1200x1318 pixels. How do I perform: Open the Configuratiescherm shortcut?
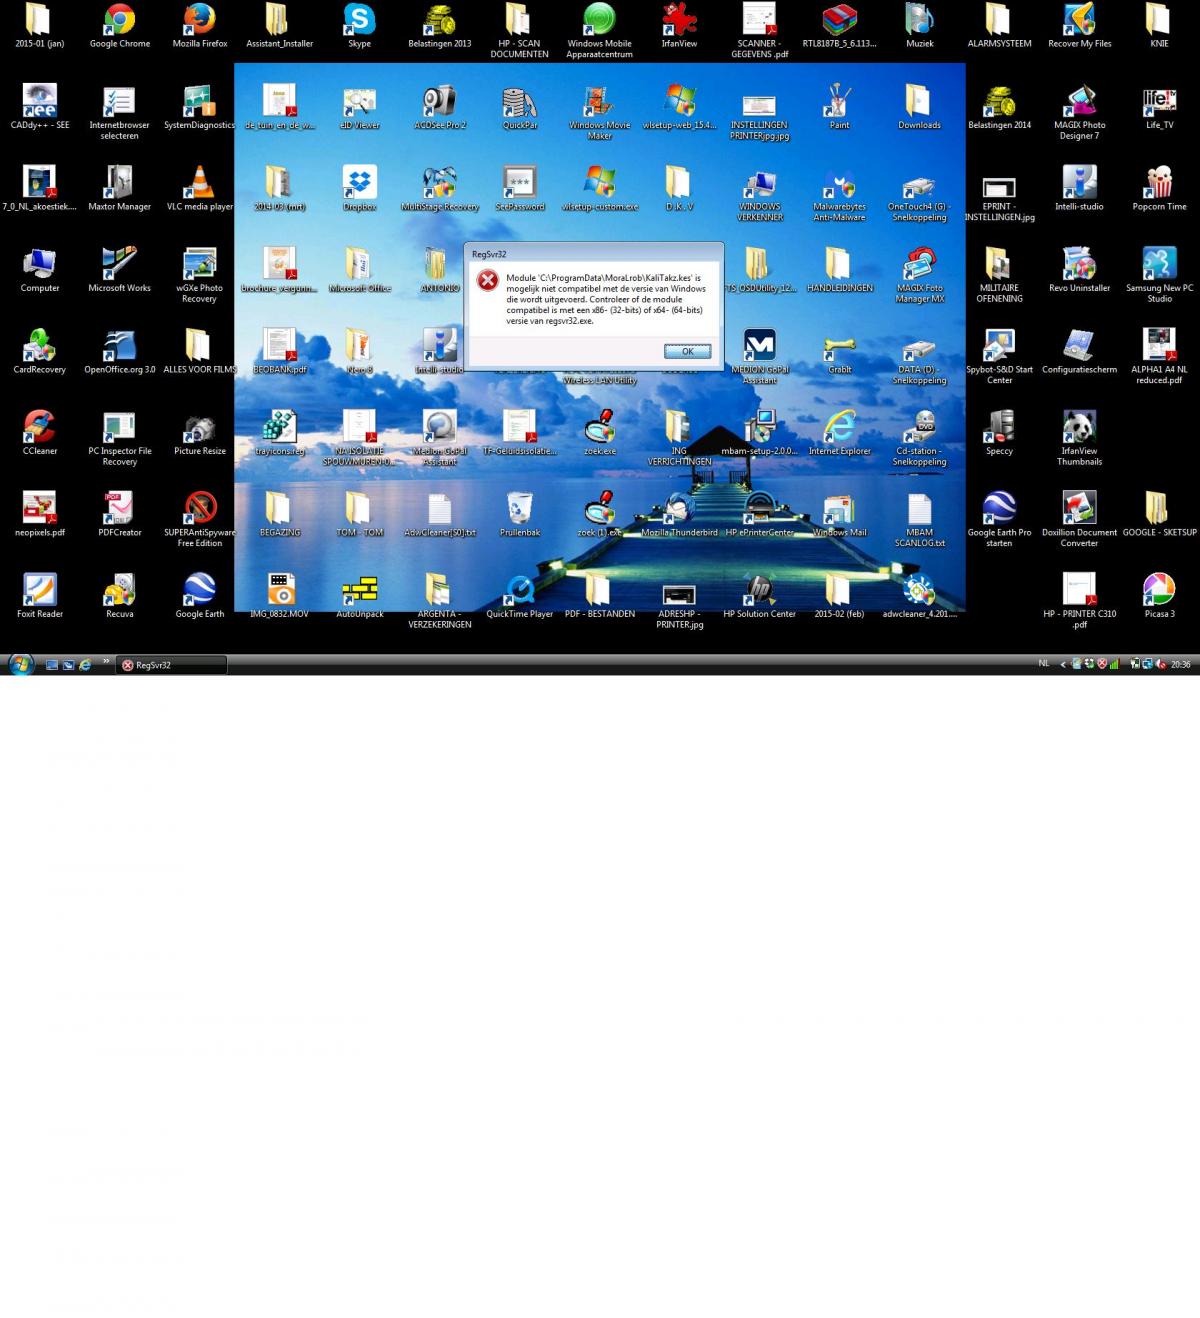tap(1079, 352)
